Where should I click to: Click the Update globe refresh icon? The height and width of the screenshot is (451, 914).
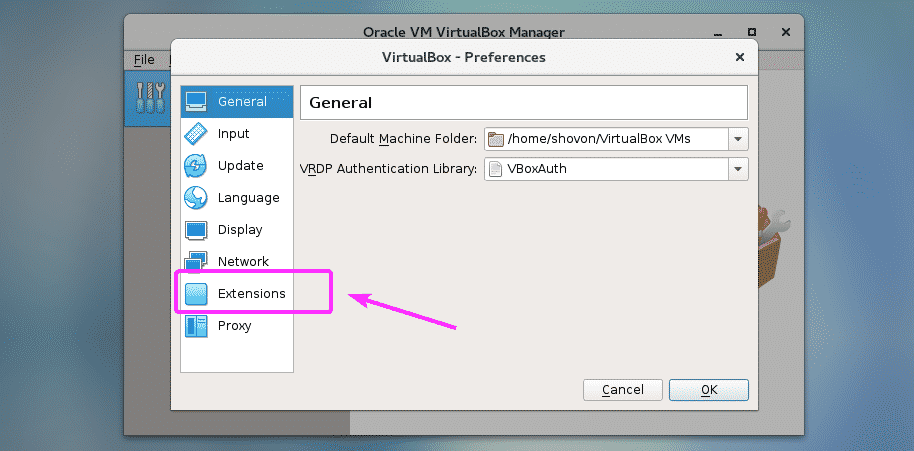196,166
